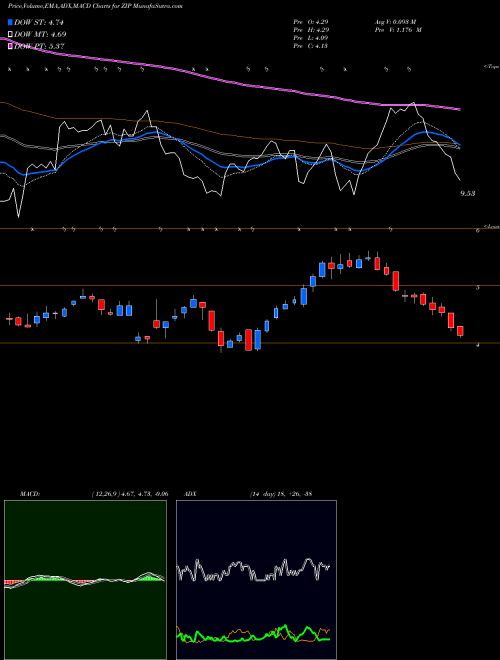Image resolution: width=500 pixels, height=660 pixels.
Task: Click the 'MACD:' panel heading
Action: pos(30,494)
